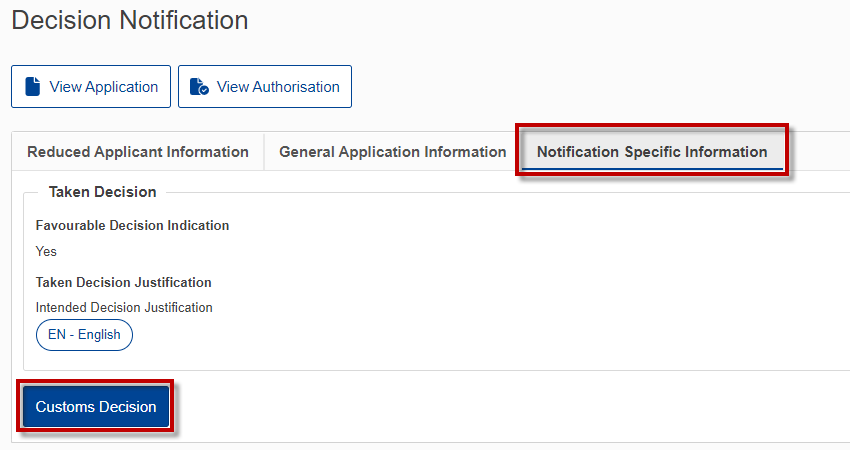Image resolution: width=850 pixels, height=450 pixels.
Task: Click the checkmark badge on the authorisation icon
Action: [204, 91]
